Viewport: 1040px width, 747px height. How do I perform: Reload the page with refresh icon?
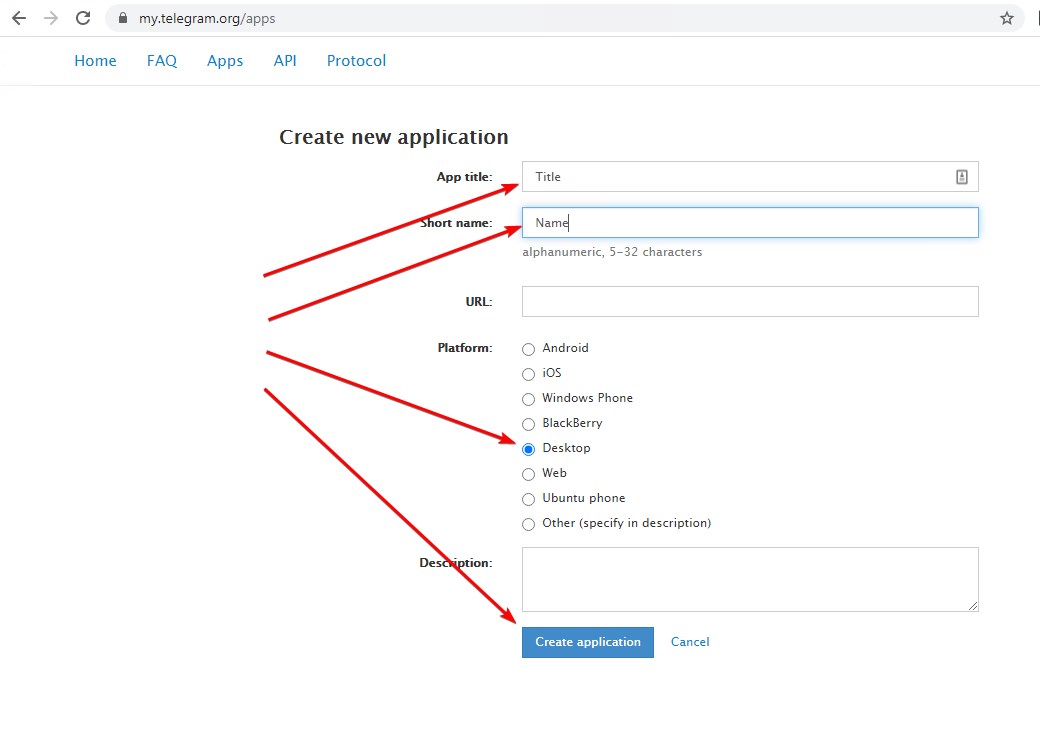click(83, 18)
